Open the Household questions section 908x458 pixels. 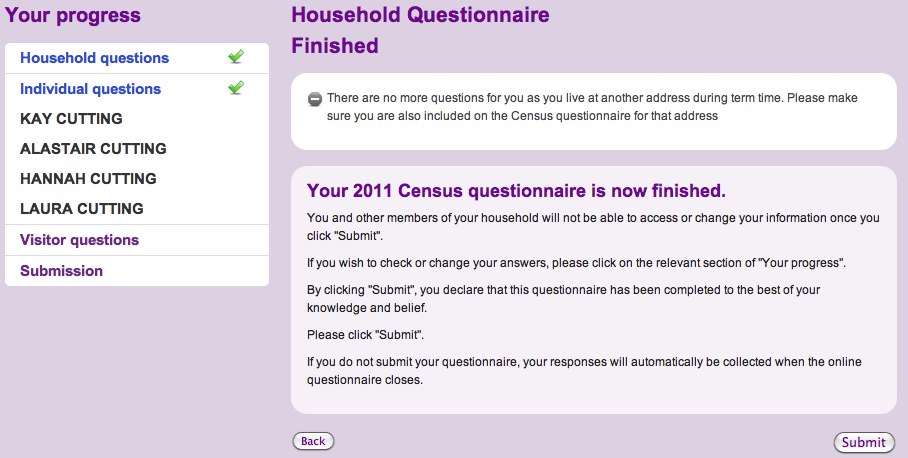point(94,58)
